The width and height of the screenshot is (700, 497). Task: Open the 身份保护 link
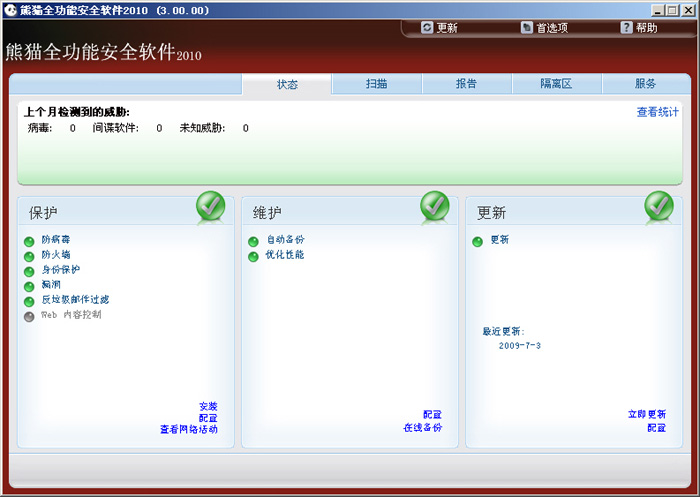coord(61,270)
